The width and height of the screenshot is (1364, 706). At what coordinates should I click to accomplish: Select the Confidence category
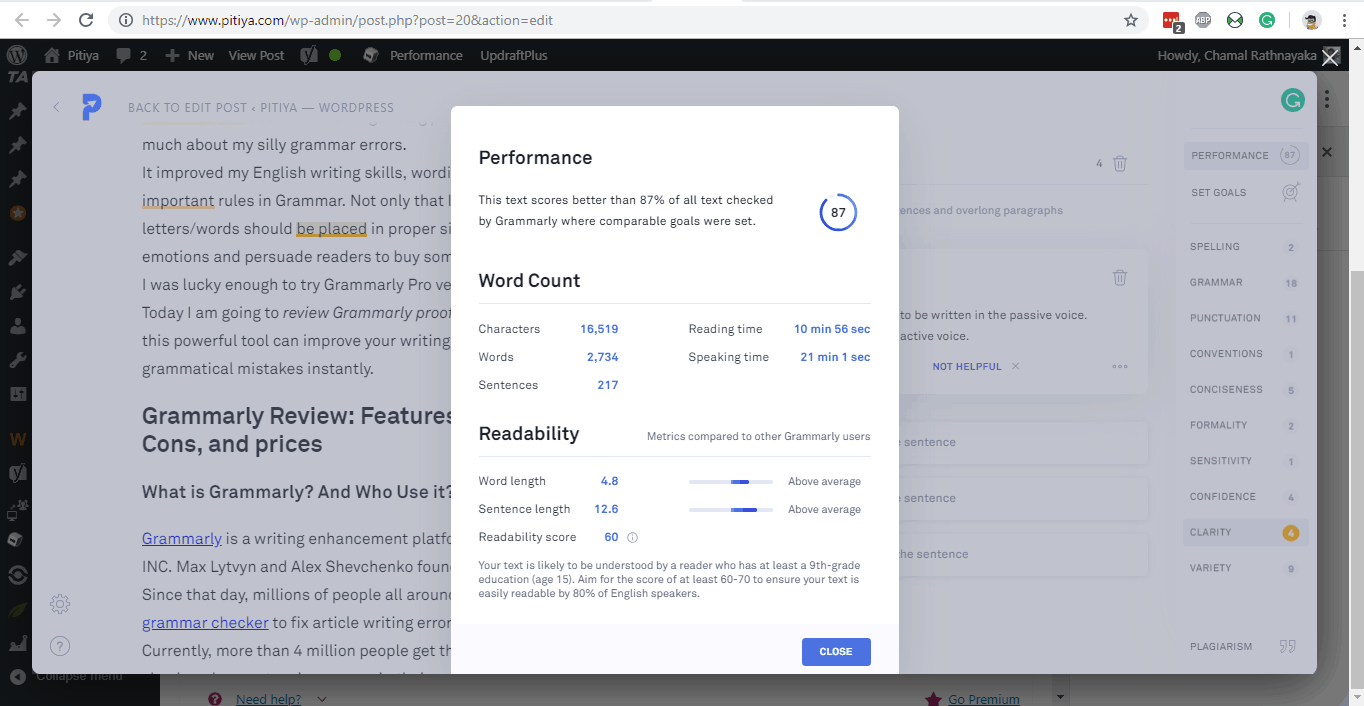(x=1246, y=496)
